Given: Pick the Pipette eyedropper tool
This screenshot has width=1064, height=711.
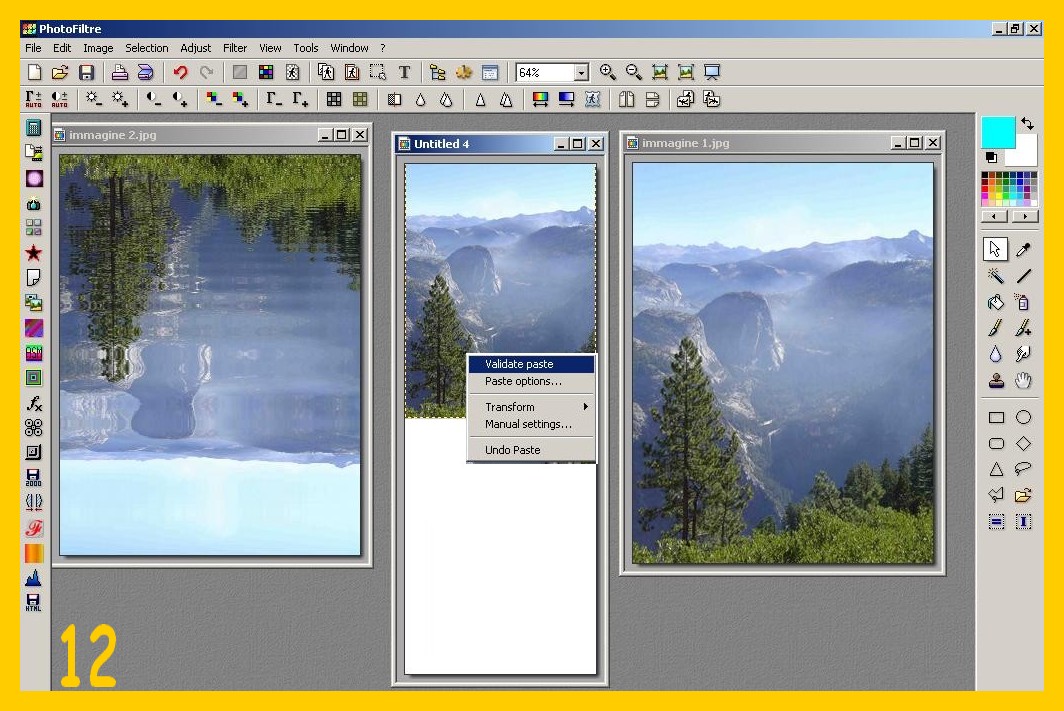Looking at the screenshot, I should point(1023,250).
